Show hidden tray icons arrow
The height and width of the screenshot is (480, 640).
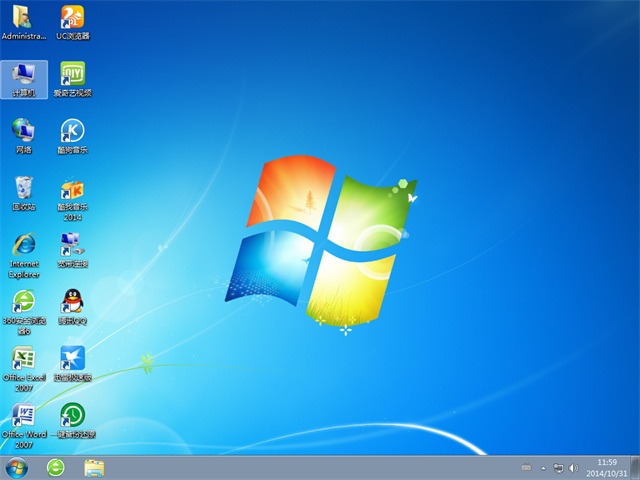coord(543,468)
